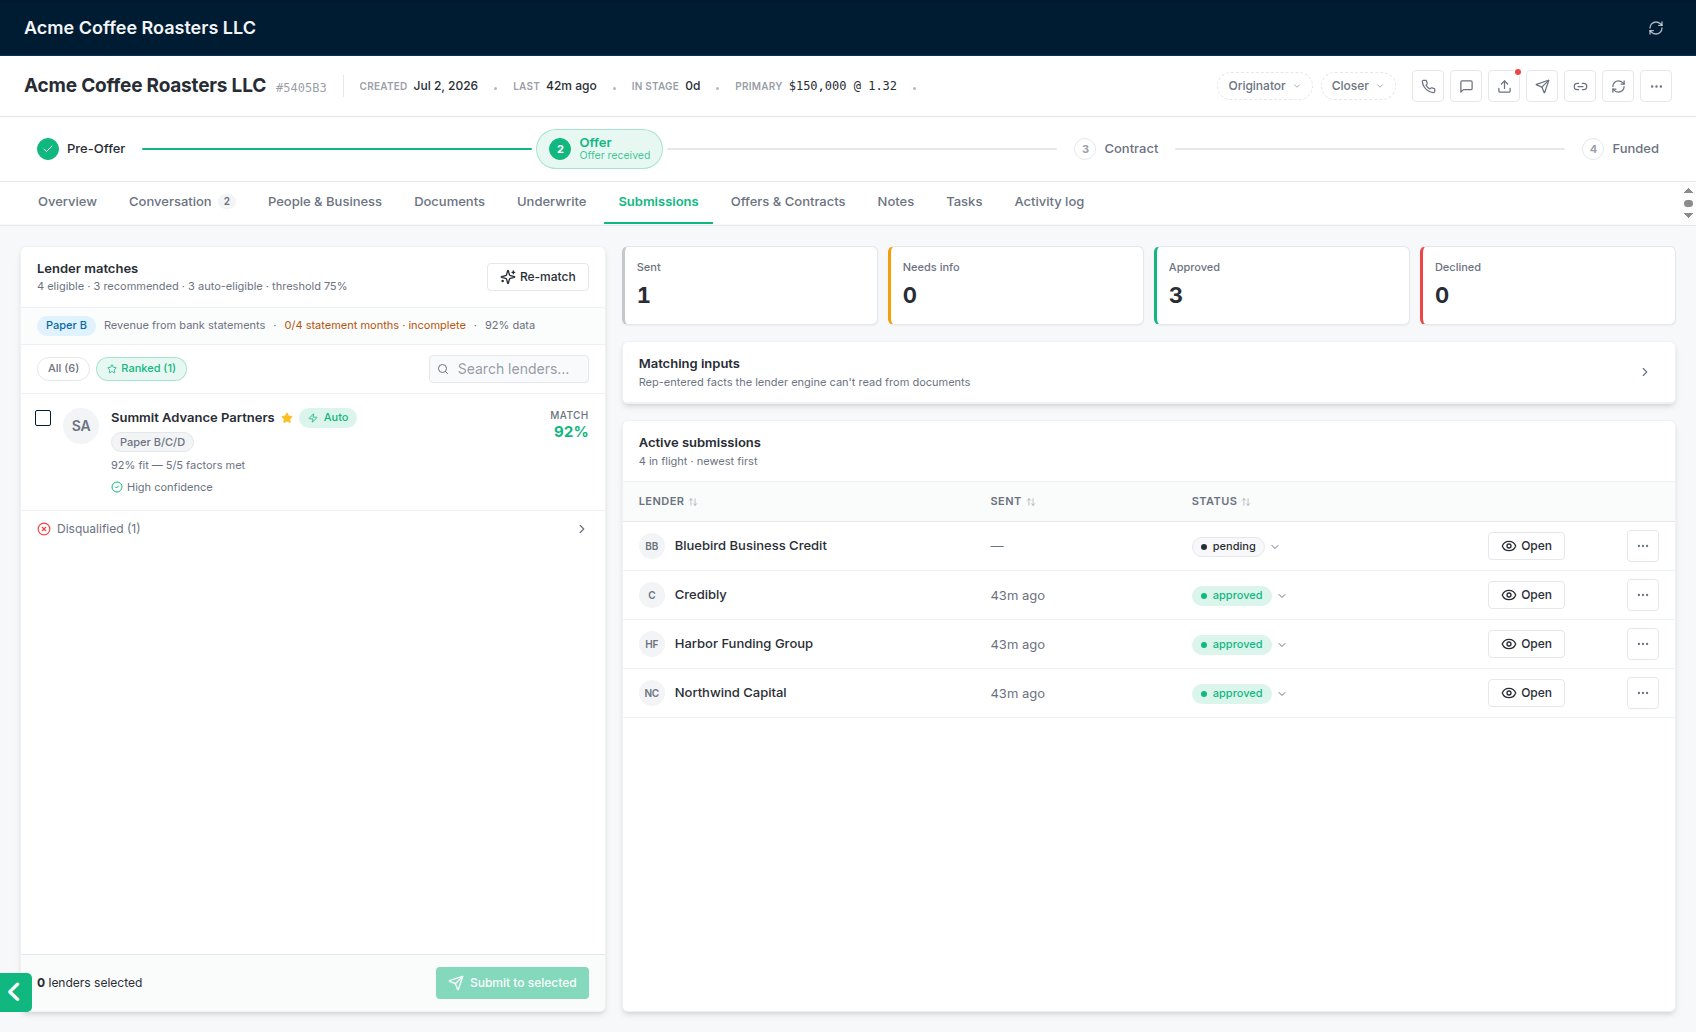The image size is (1696, 1032).
Task: Open the Originator dropdown
Action: pos(1264,86)
